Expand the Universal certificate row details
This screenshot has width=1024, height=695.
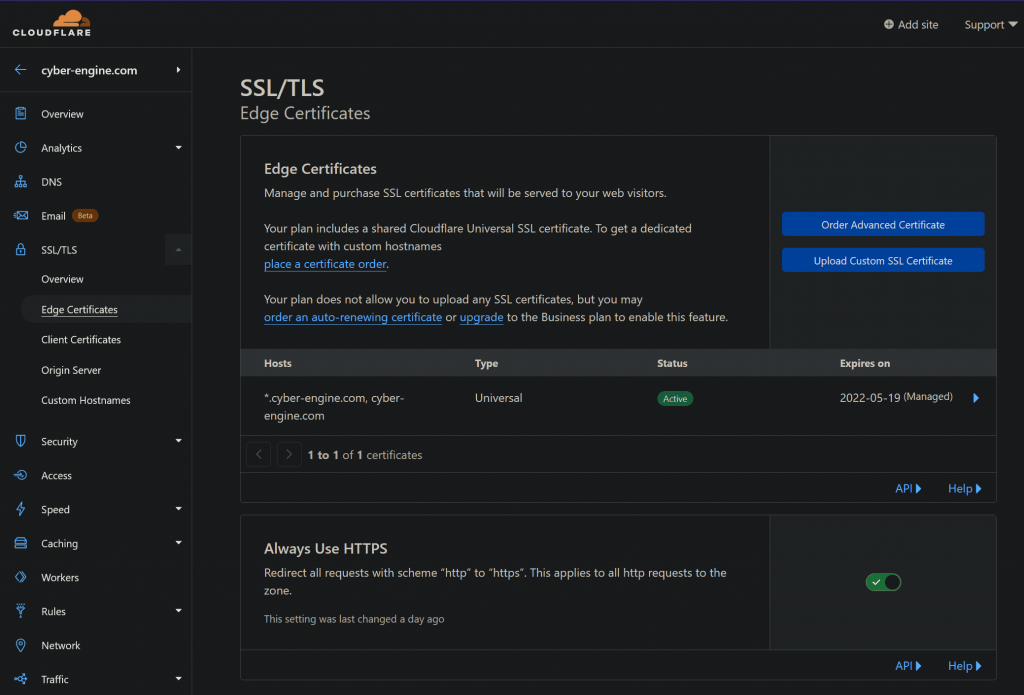[x=976, y=398]
